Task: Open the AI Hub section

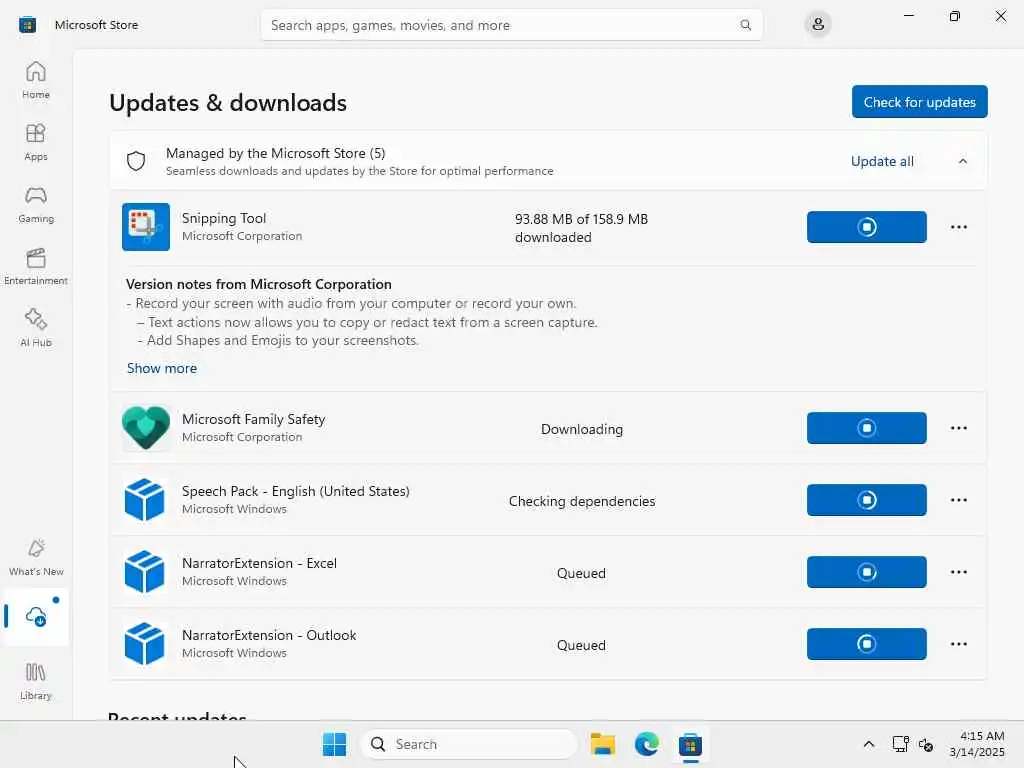Action: pyautogui.click(x=36, y=328)
